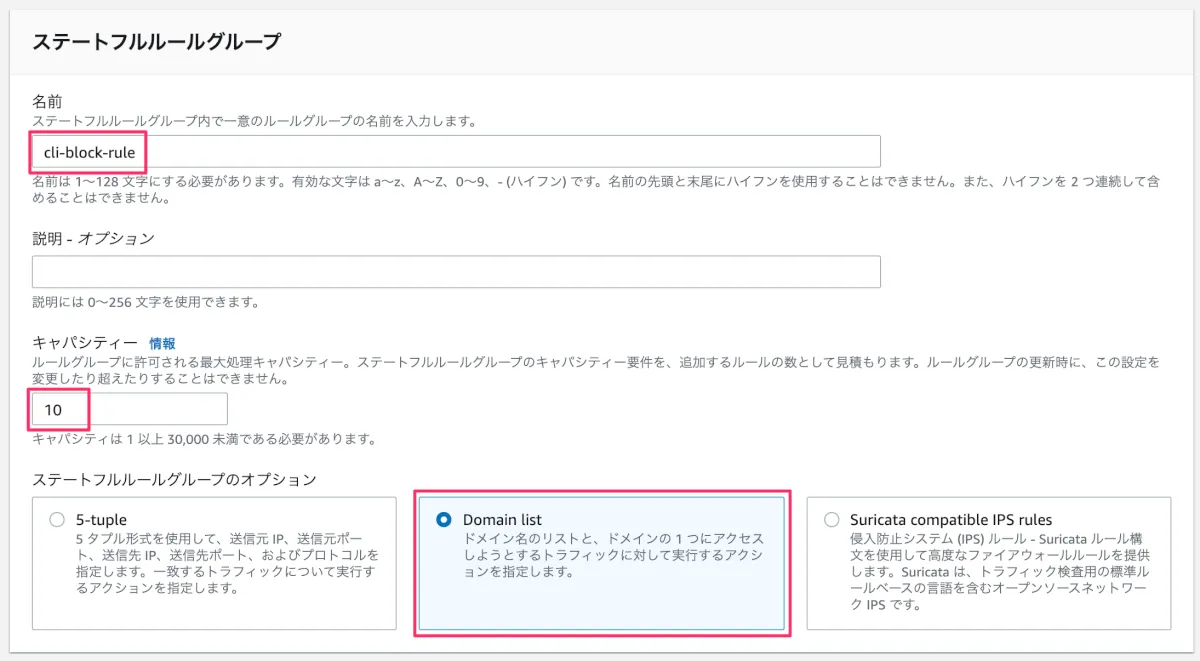Open the 情報 link beside キャパシティー
Screen dimensions: 1200x661
(162, 343)
